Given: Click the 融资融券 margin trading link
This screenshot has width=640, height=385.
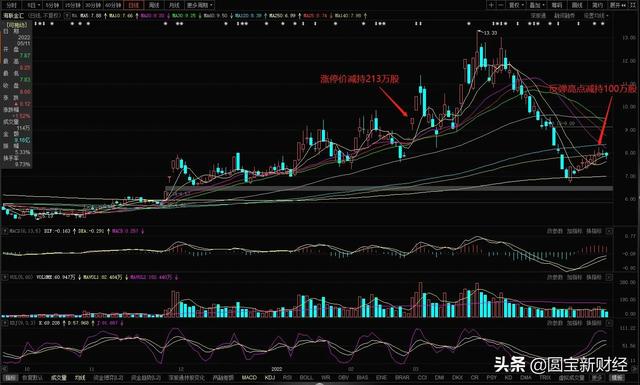Looking at the screenshot, I should (x=564, y=16).
